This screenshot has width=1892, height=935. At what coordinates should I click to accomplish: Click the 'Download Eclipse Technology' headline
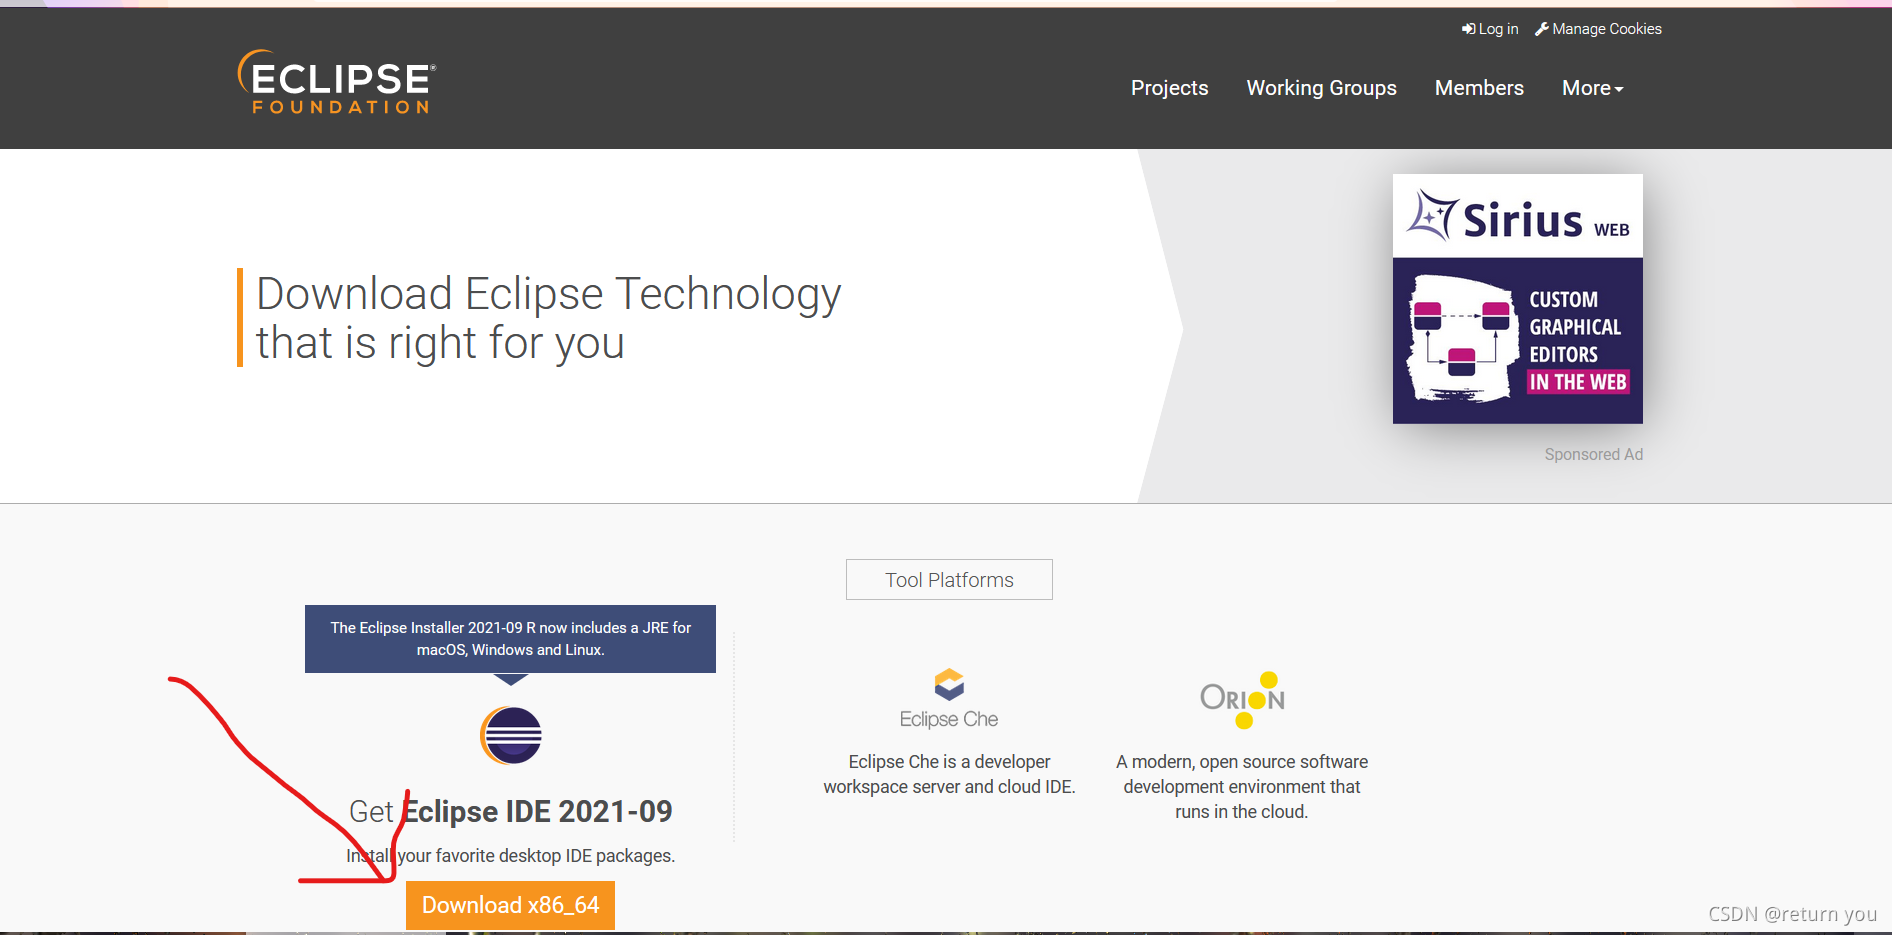[x=548, y=318]
